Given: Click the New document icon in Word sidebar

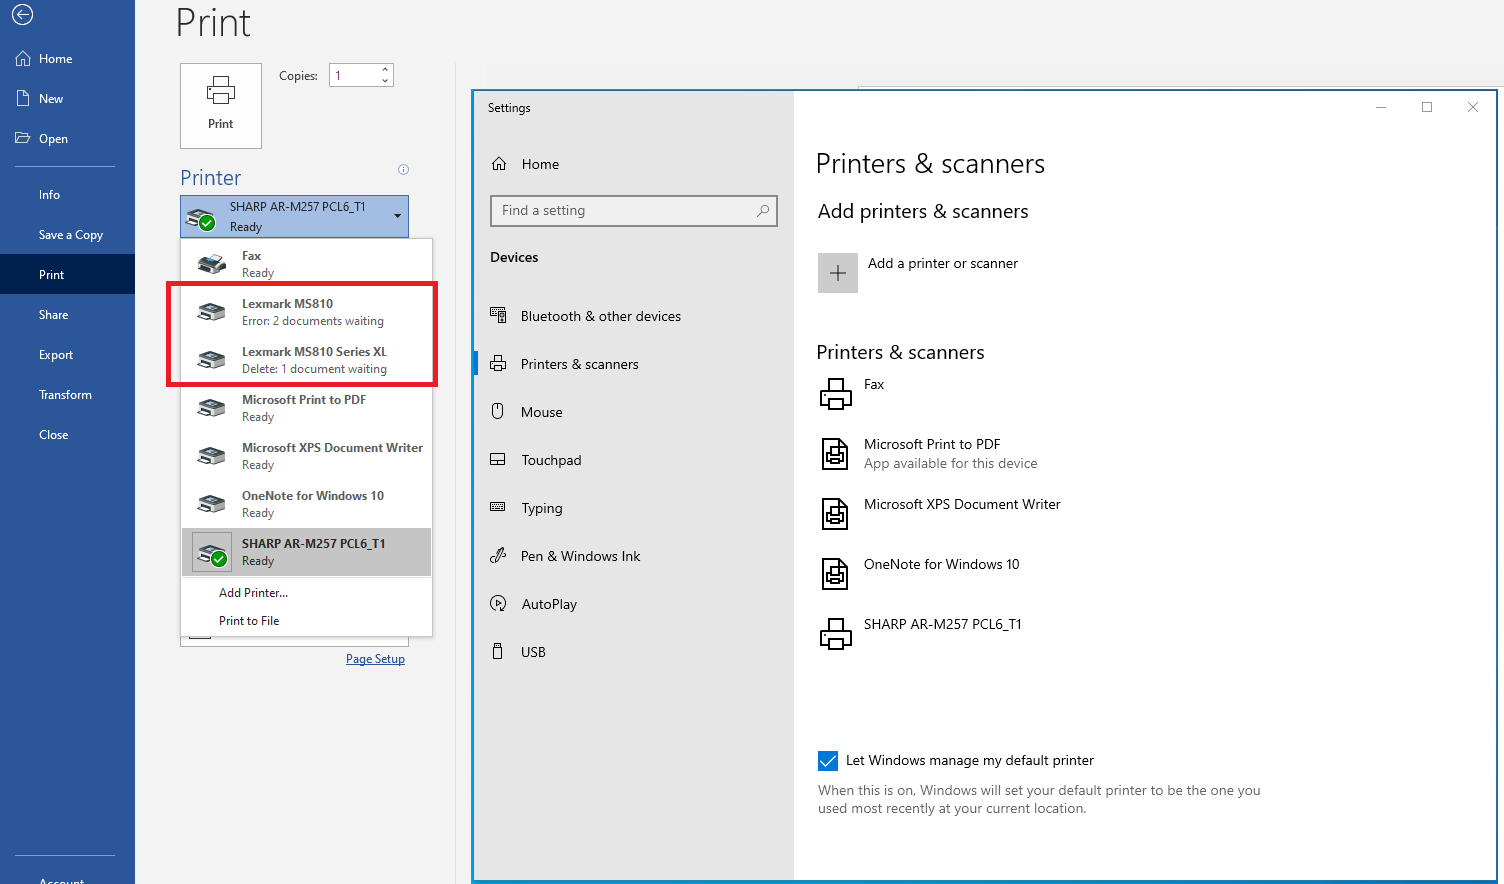Looking at the screenshot, I should tap(23, 99).
